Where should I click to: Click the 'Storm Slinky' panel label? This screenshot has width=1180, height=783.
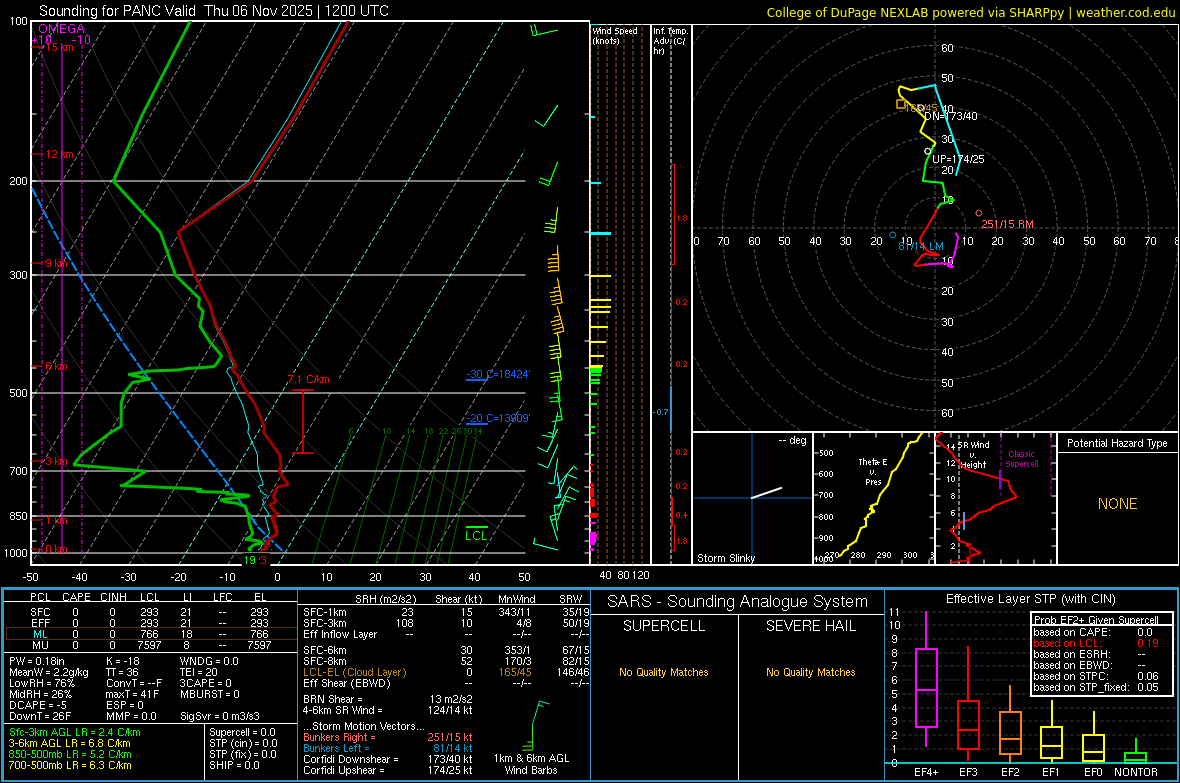click(725, 558)
